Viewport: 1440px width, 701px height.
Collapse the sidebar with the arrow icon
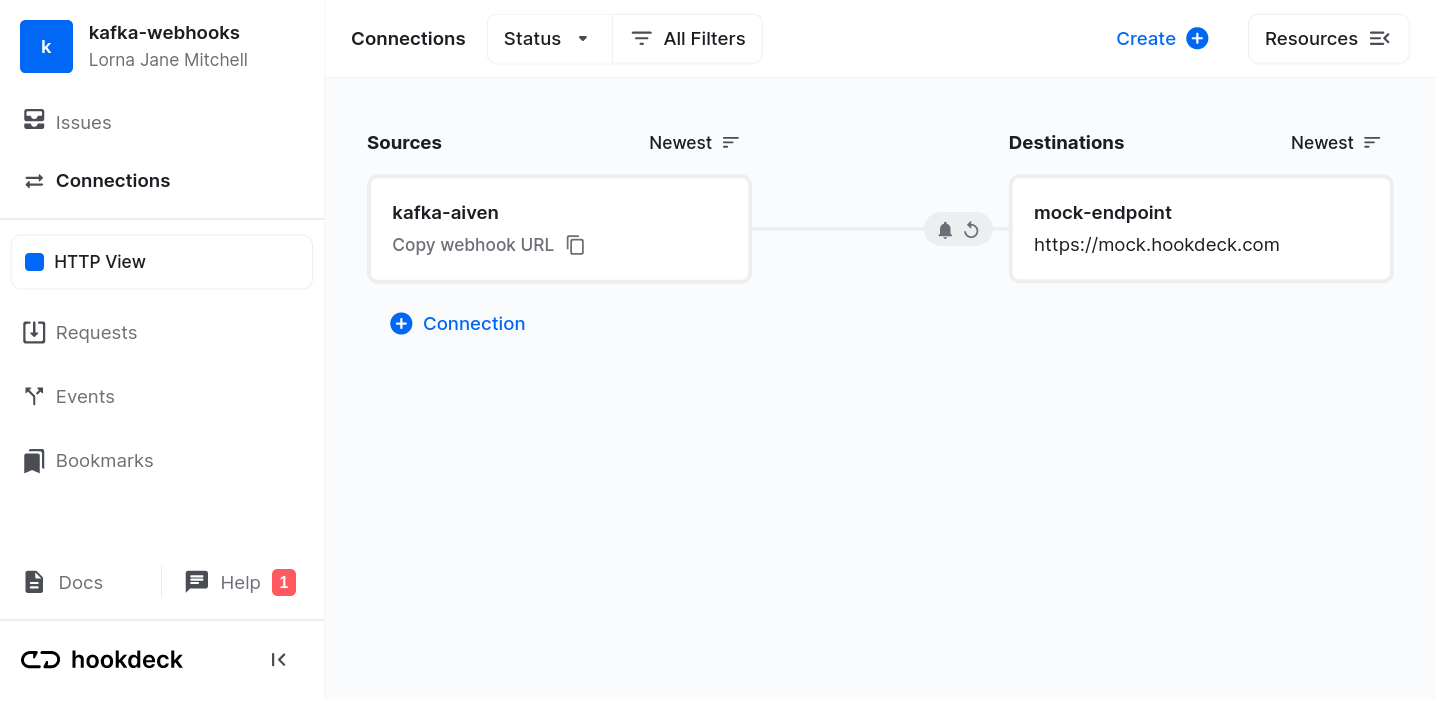[x=278, y=659]
